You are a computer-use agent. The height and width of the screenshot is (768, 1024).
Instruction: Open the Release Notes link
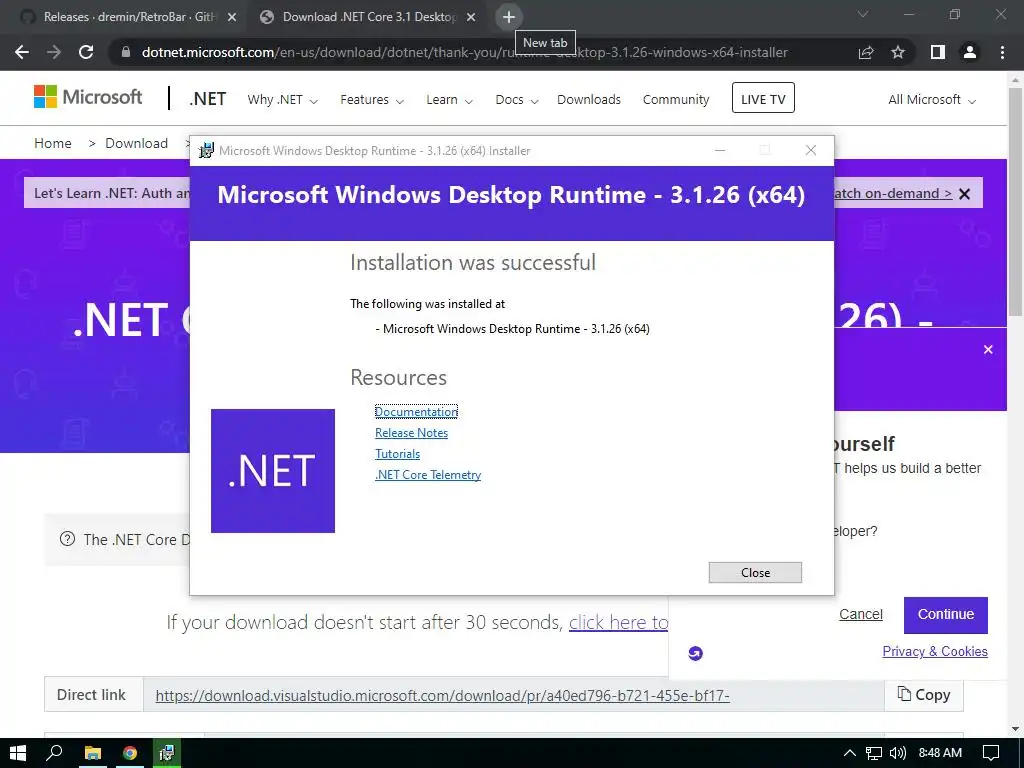(411, 432)
